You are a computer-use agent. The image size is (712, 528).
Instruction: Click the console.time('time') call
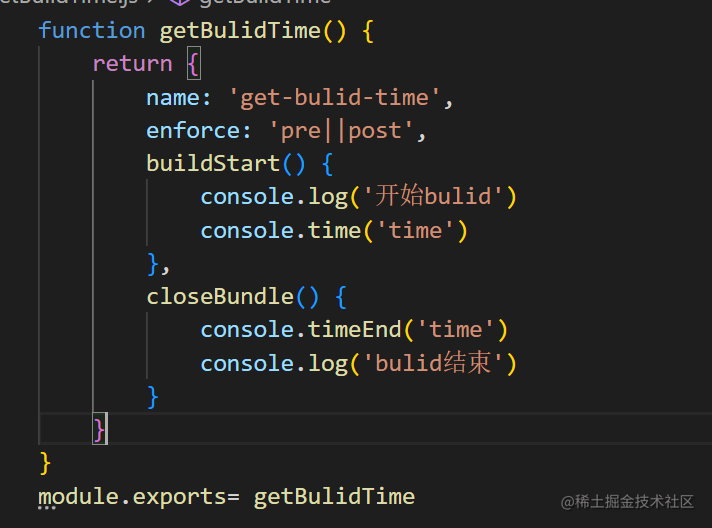tap(334, 230)
